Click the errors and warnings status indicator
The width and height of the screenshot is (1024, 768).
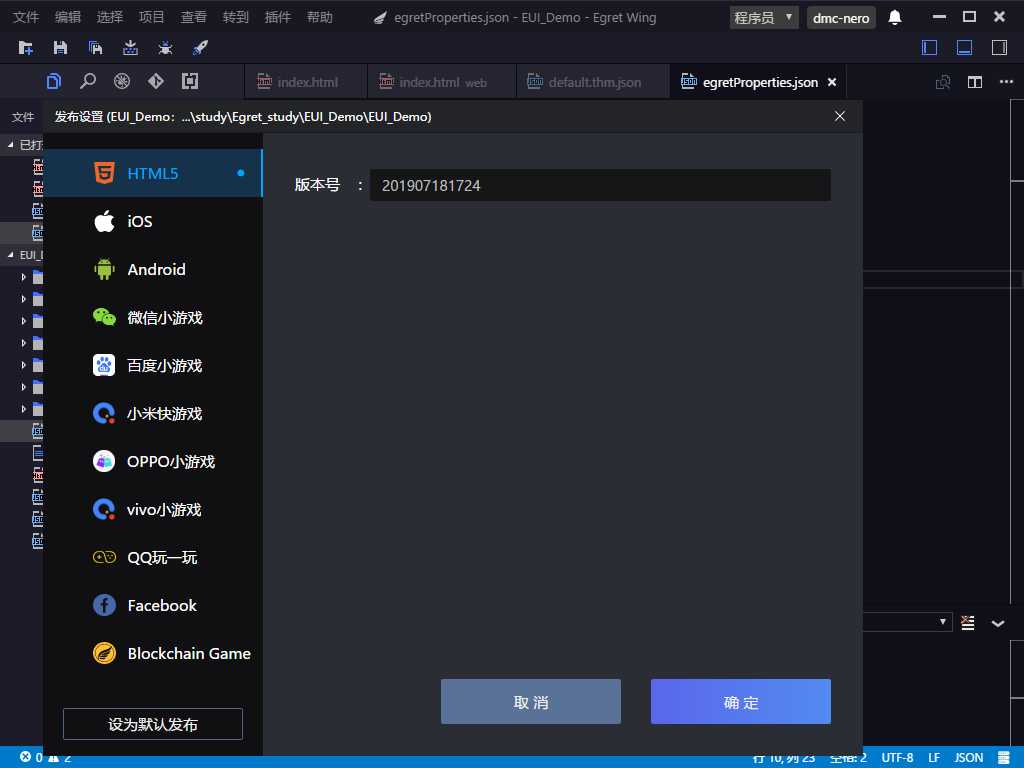[x=46, y=758]
